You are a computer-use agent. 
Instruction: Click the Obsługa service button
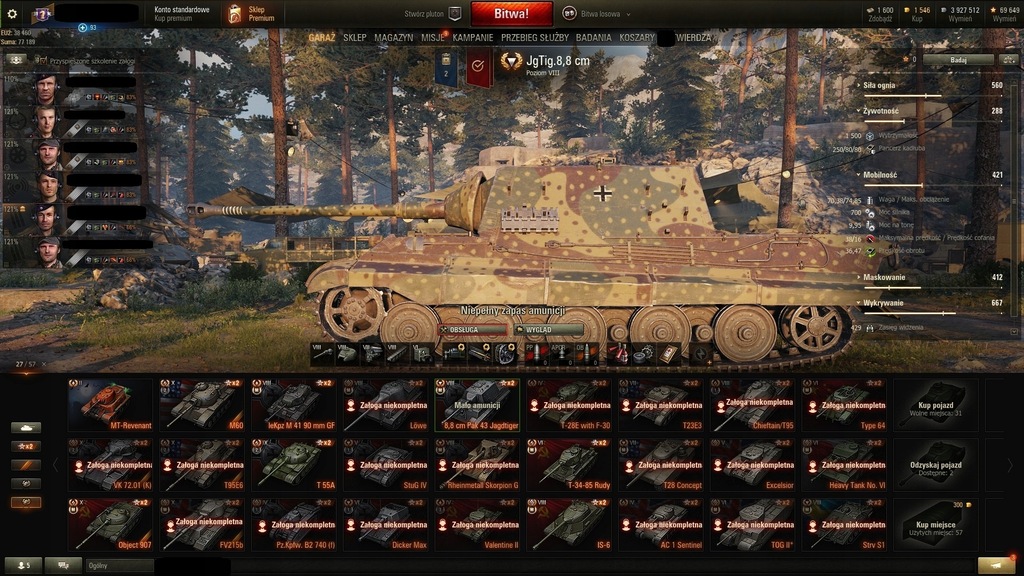point(472,330)
